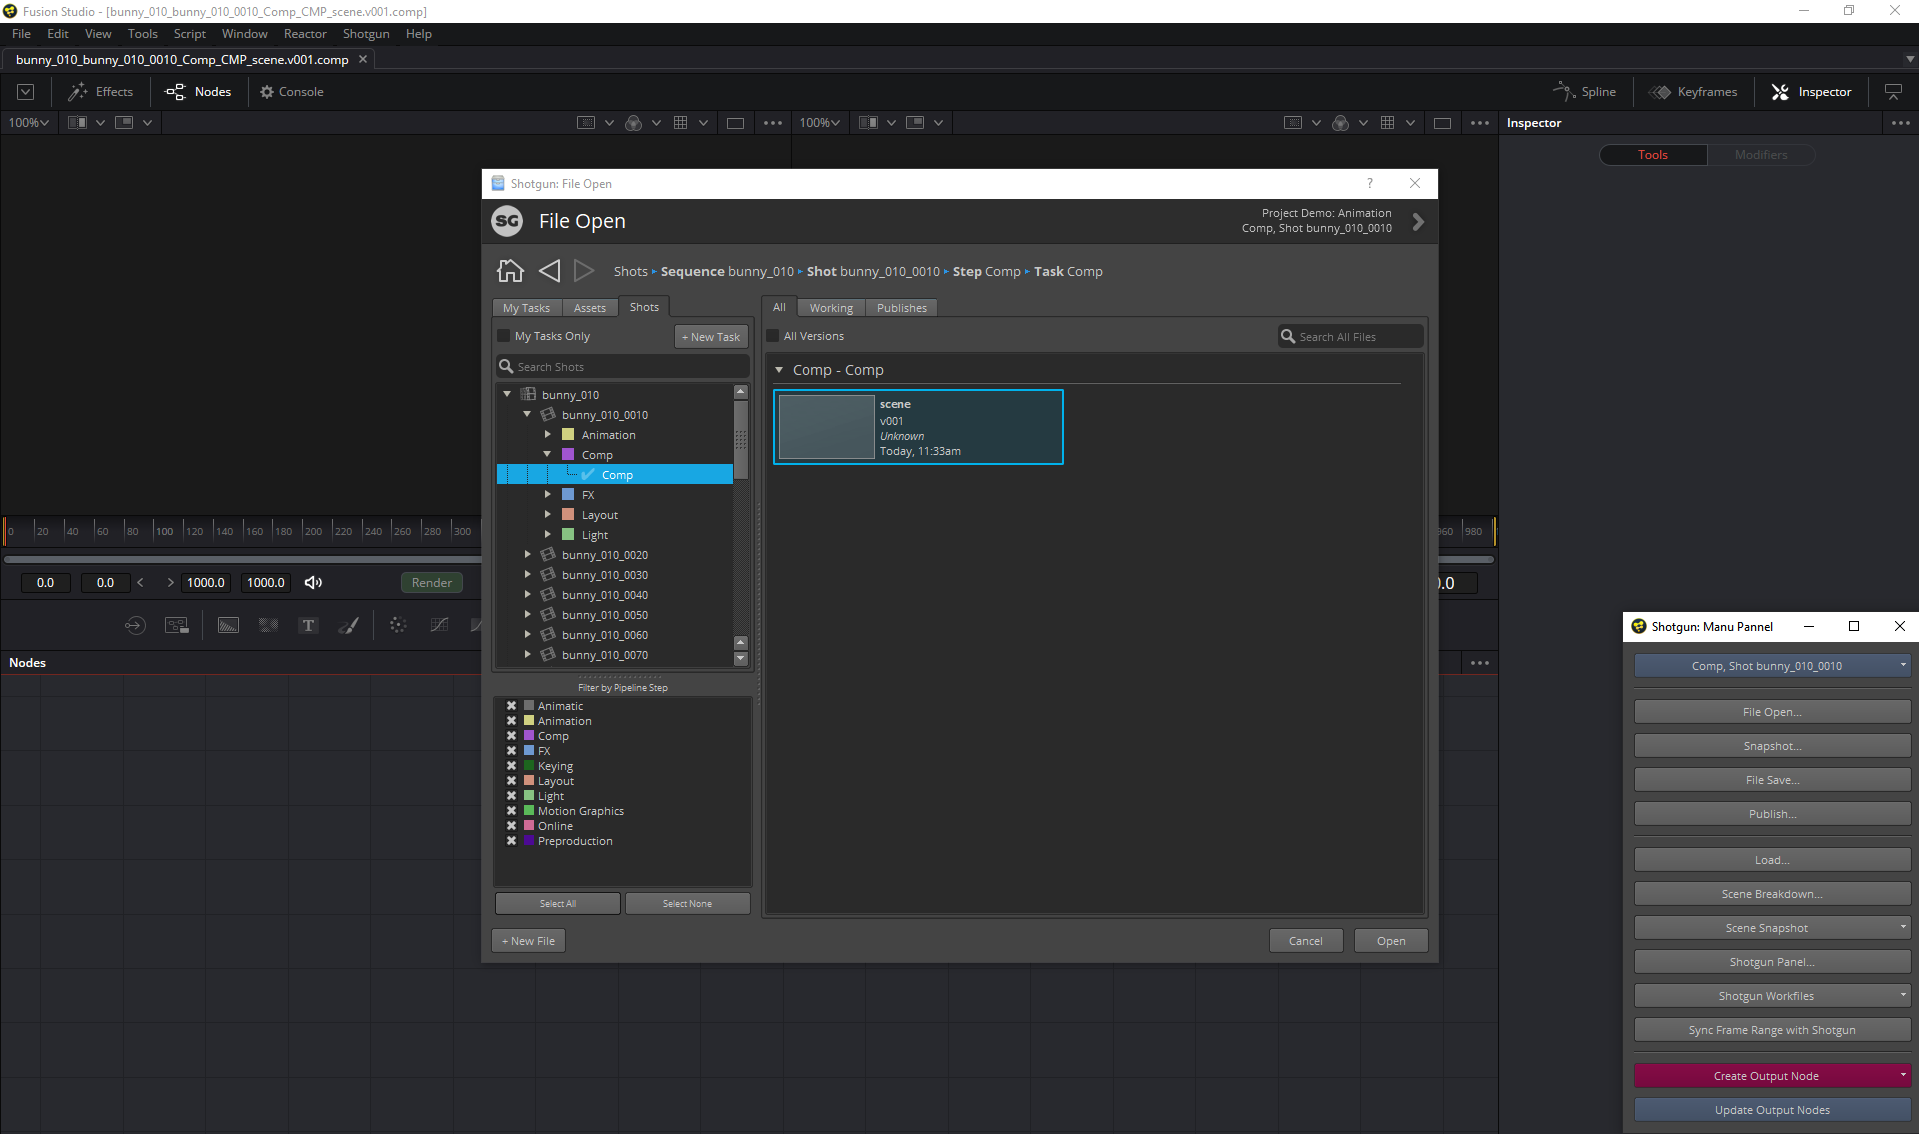Add a Background node from toolbar
Screen dimensions: 1919x1134
pos(228,625)
